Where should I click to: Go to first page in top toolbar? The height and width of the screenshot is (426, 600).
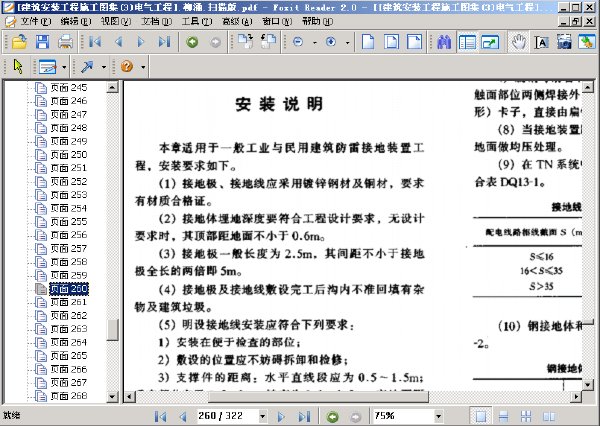pyautogui.click(x=95, y=42)
